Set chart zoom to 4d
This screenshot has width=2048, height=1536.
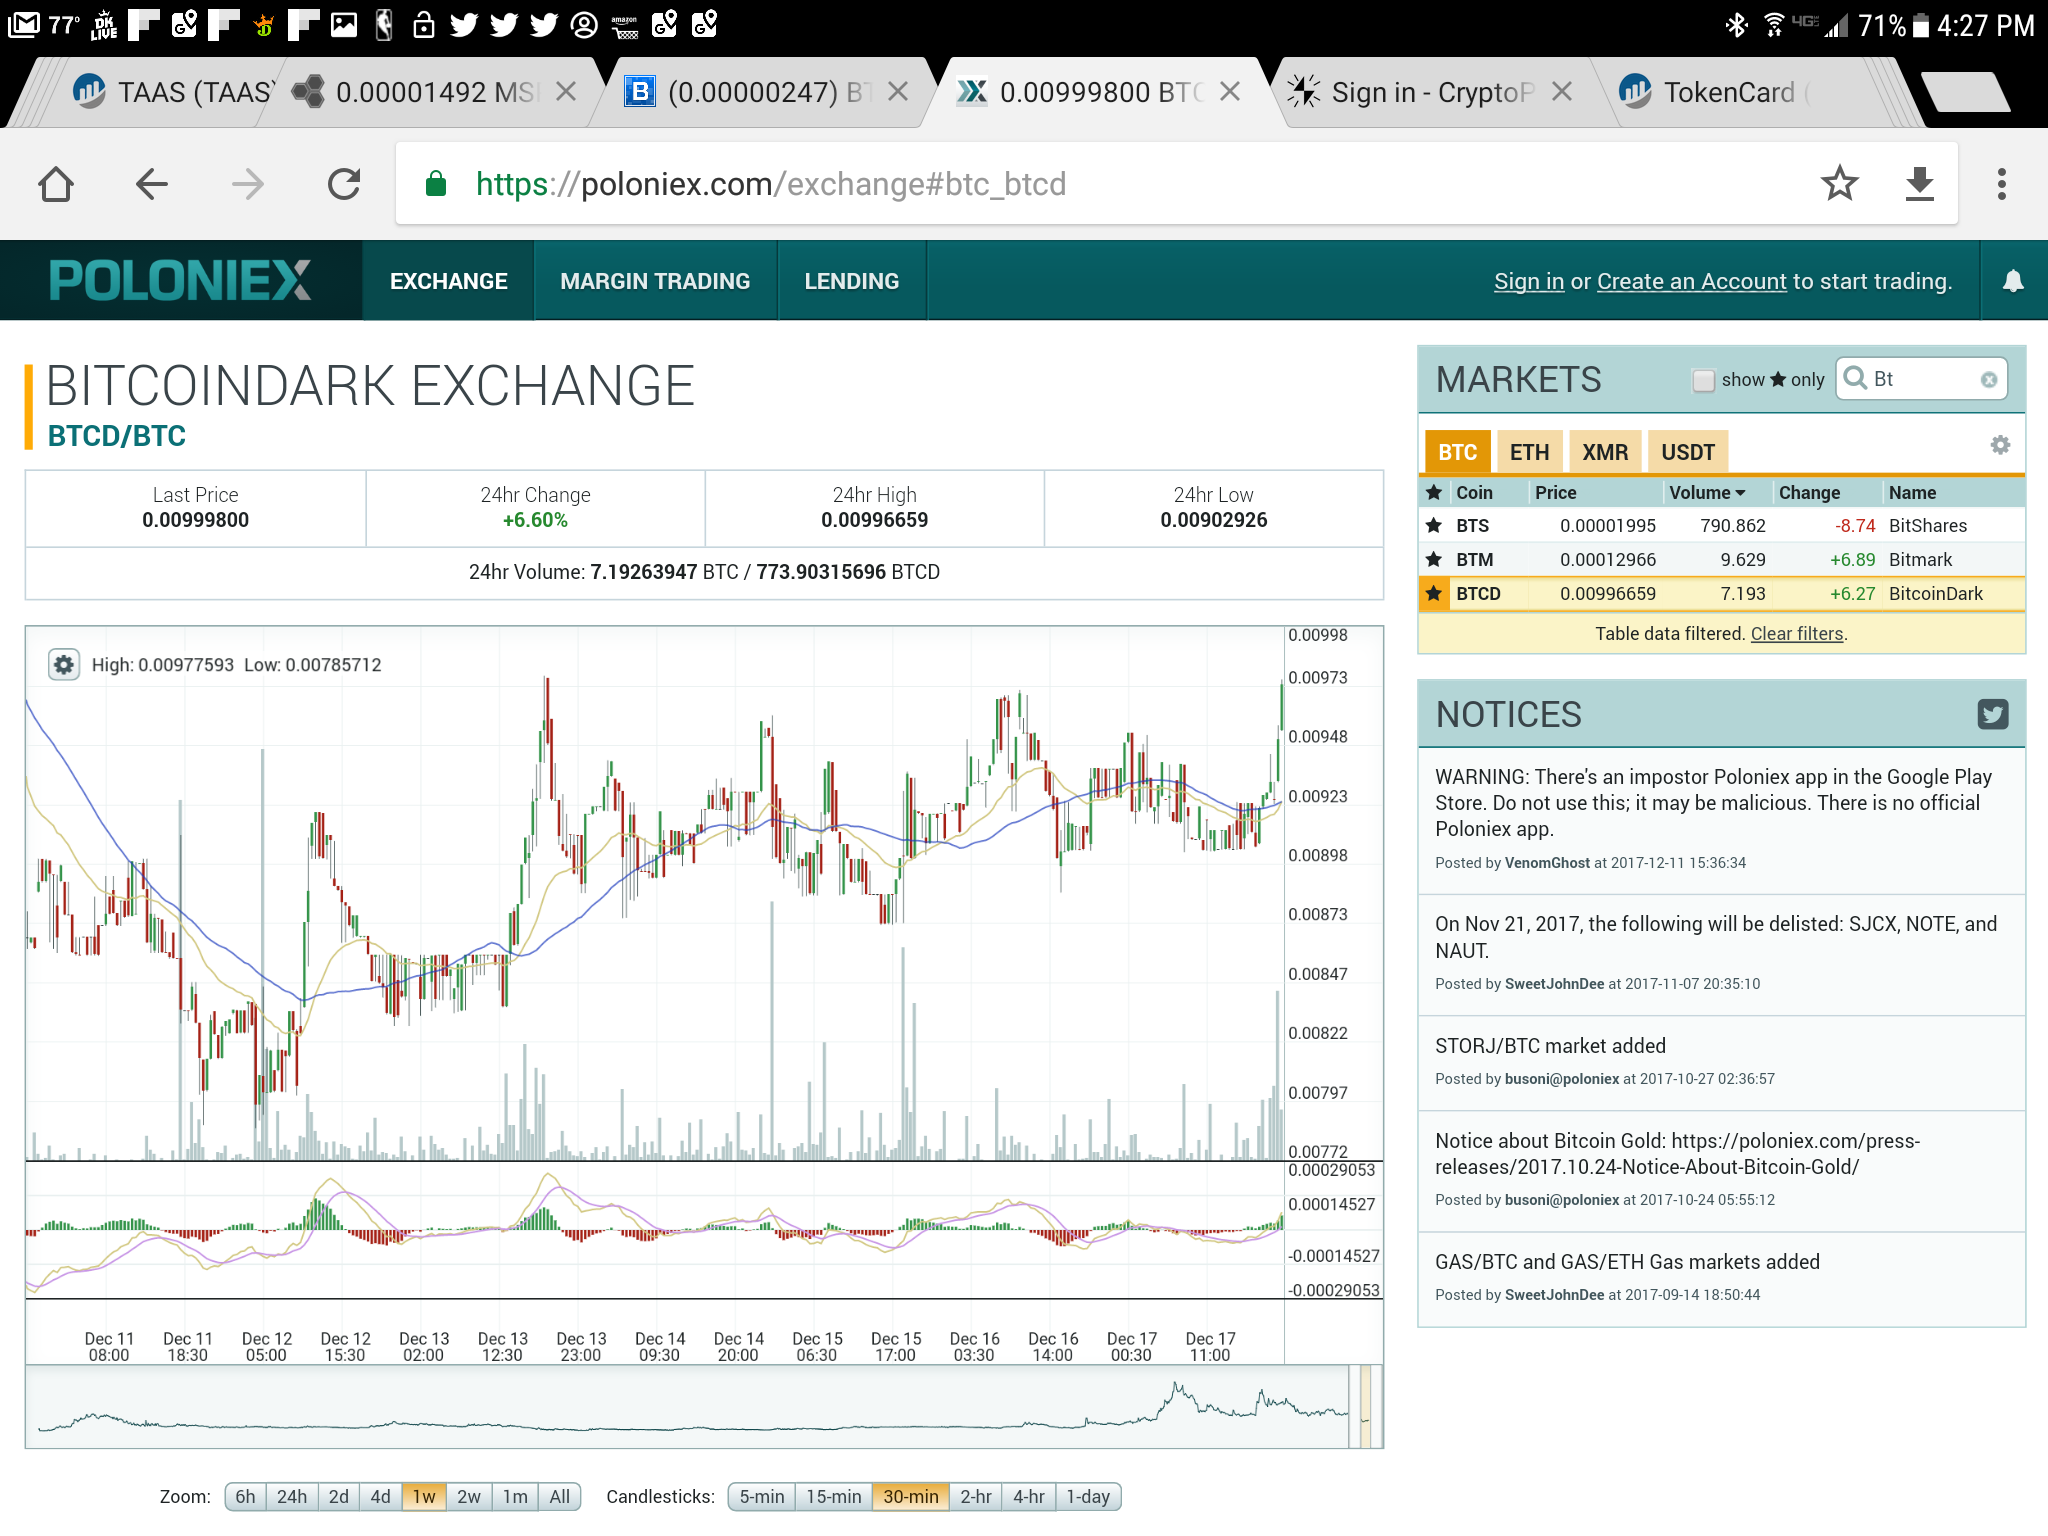click(x=380, y=1497)
